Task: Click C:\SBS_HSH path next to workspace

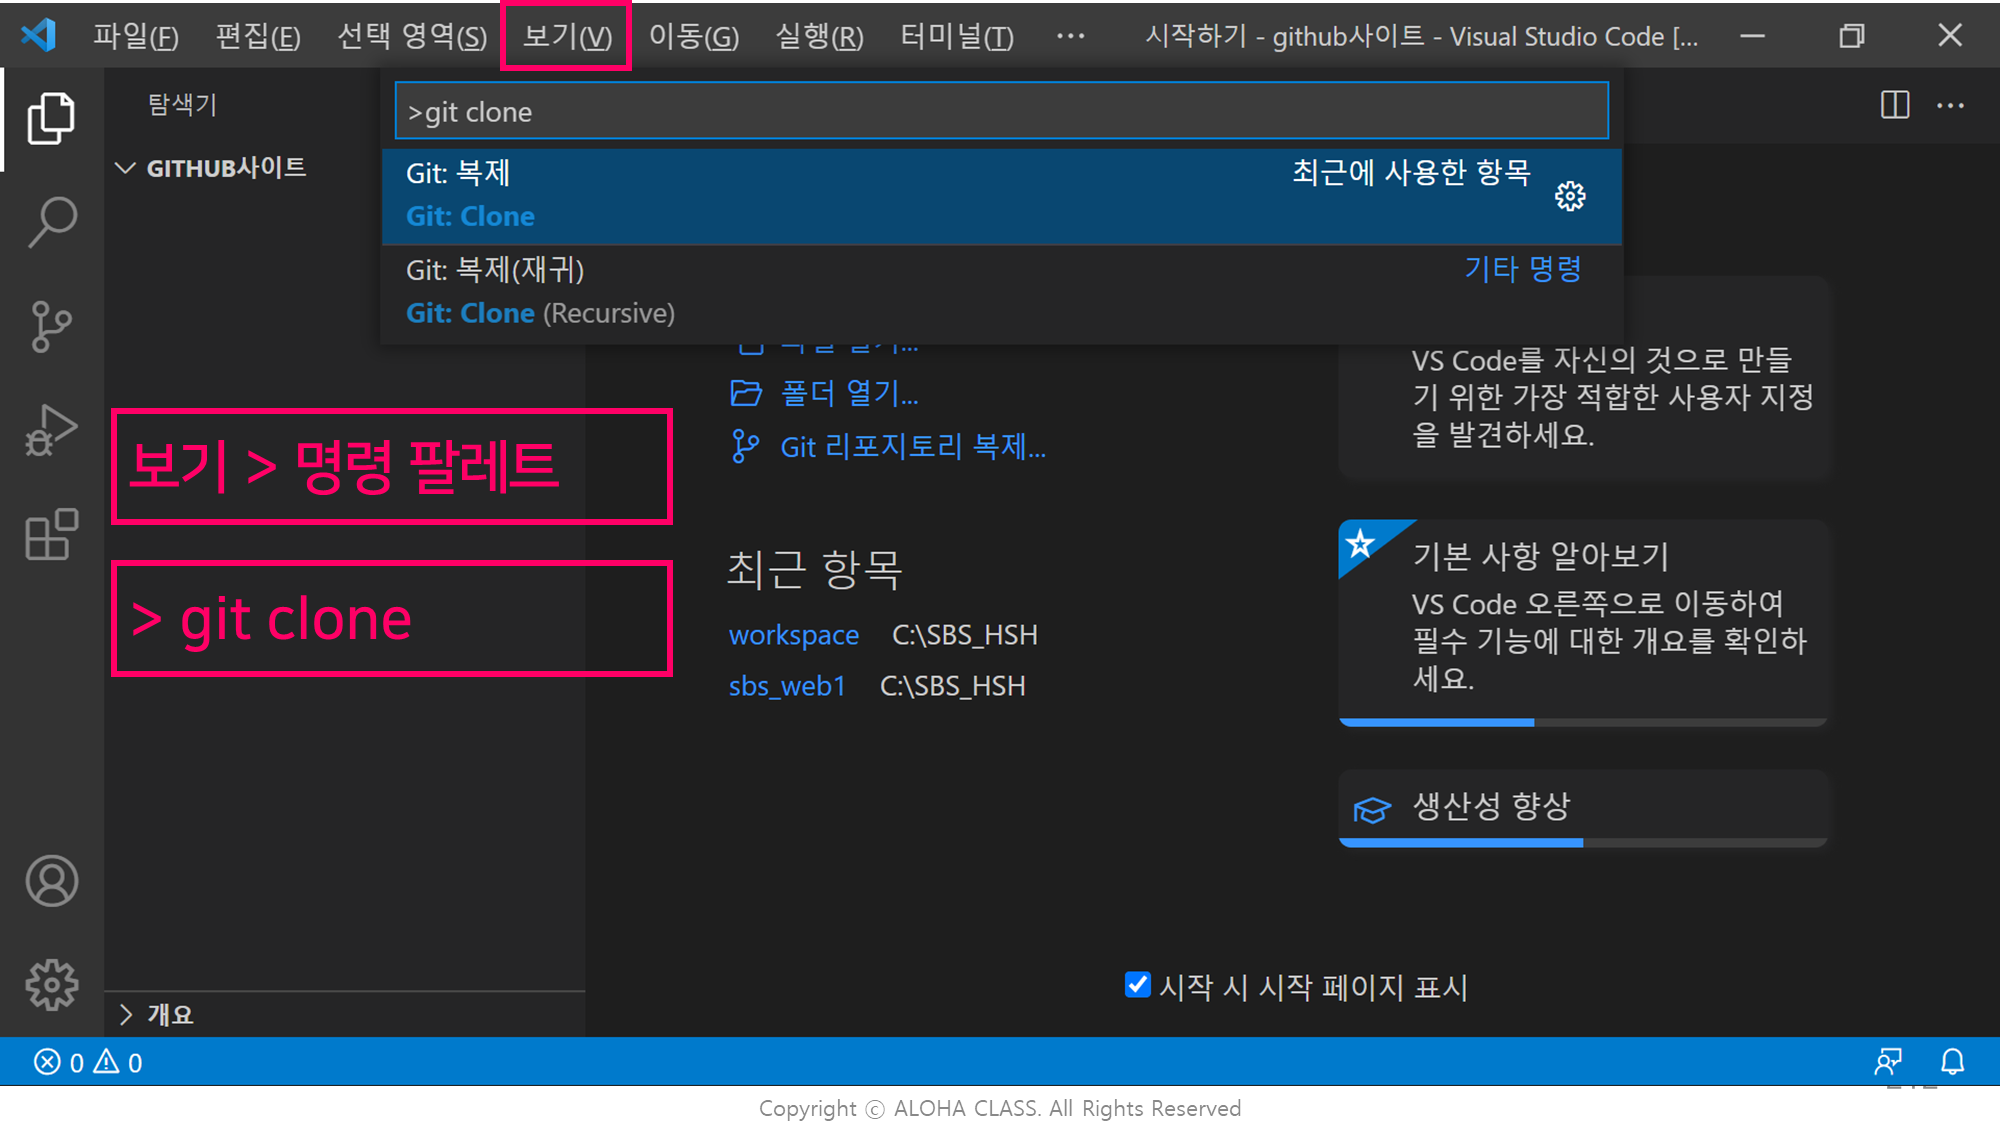Action: point(964,635)
